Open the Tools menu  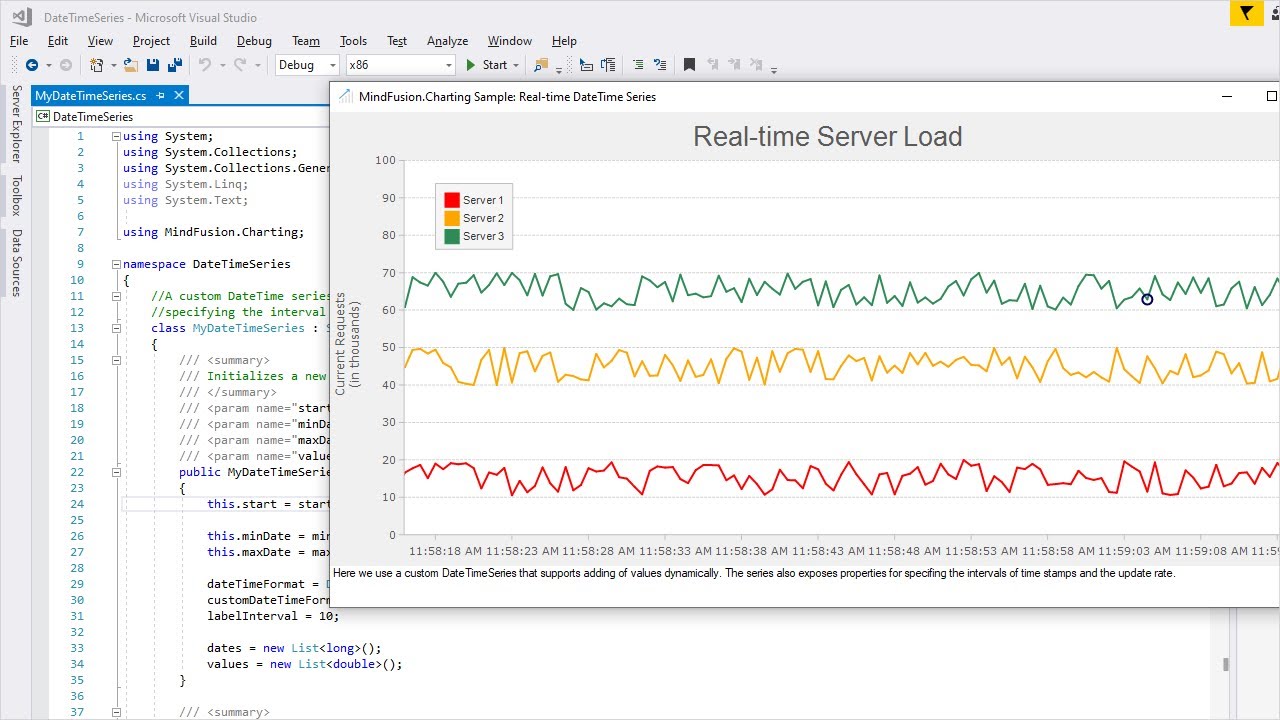(353, 41)
